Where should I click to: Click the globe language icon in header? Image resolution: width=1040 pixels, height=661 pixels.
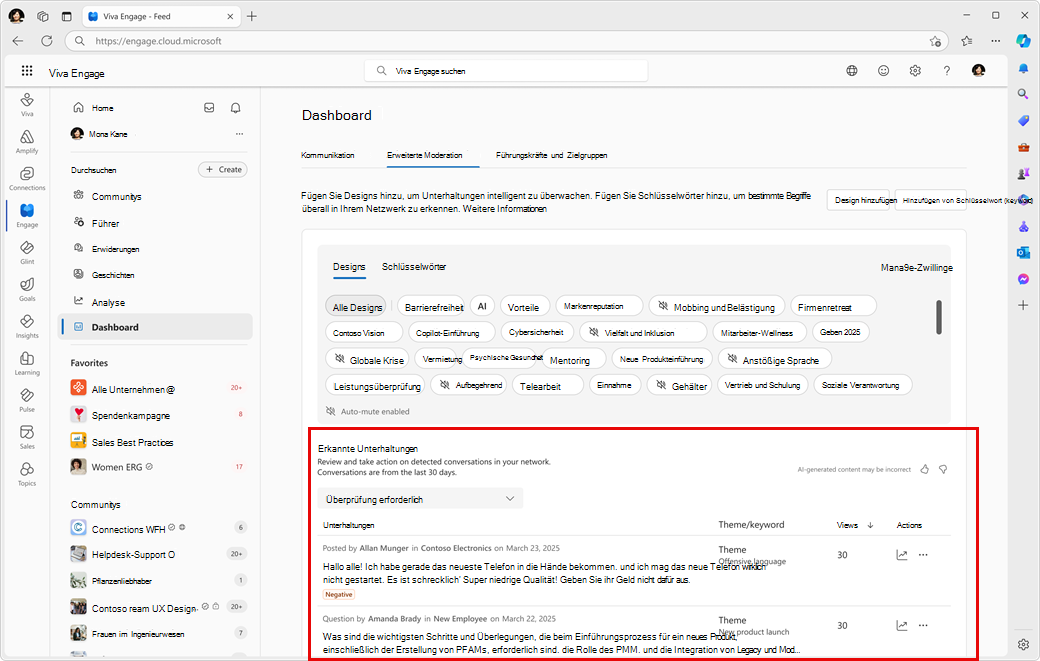852,70
